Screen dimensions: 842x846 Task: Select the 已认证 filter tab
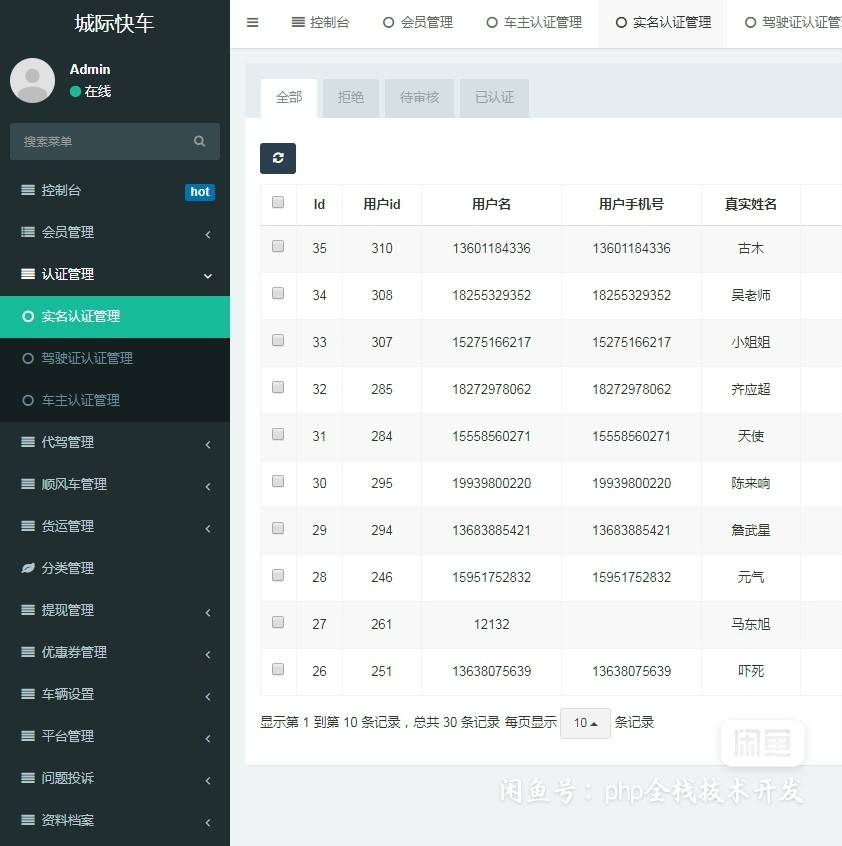(x=494, y=98)
